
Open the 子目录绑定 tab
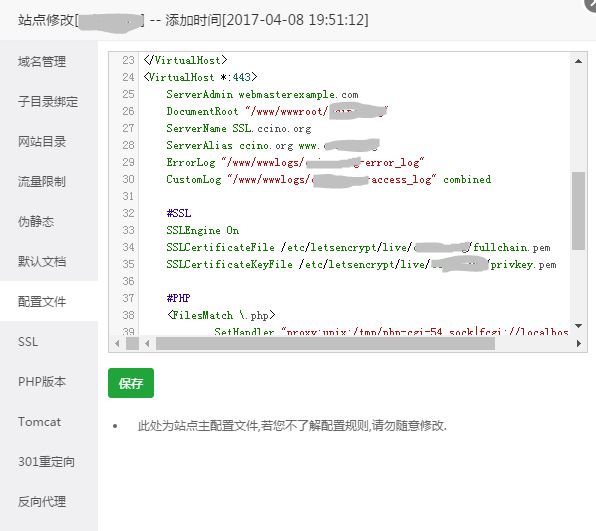tap(49, 101)
